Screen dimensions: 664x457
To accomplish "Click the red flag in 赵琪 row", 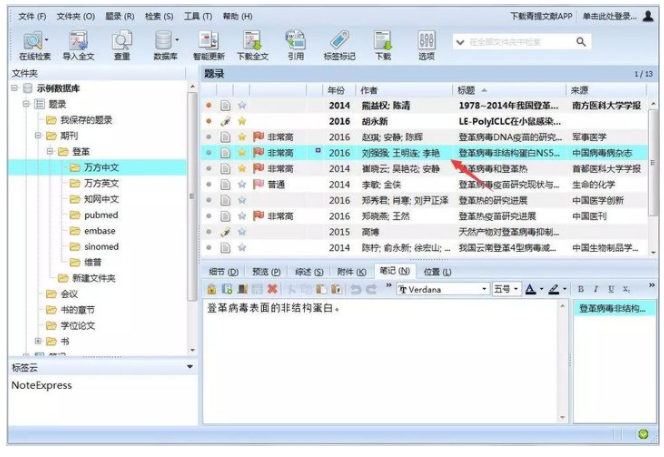I will [x=258, y=137].
